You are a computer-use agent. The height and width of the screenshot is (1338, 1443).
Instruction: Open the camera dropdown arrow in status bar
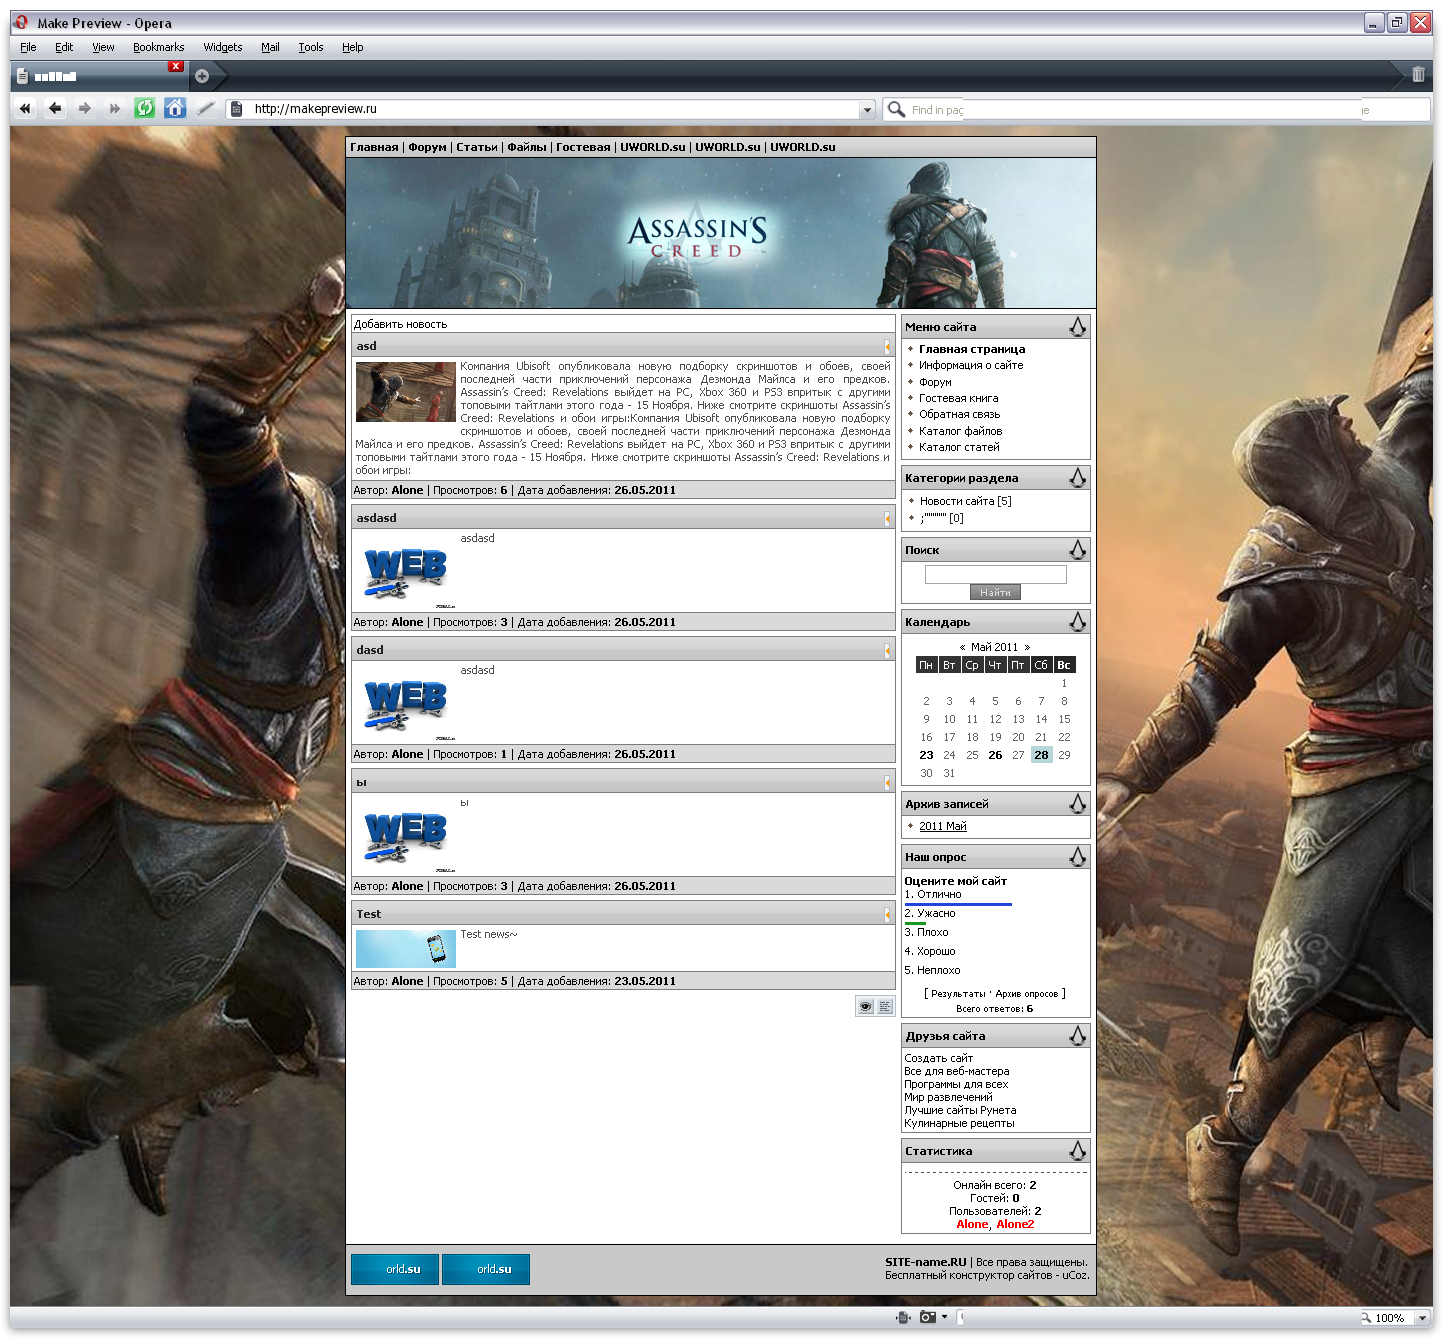click(x=944, y=1317)
